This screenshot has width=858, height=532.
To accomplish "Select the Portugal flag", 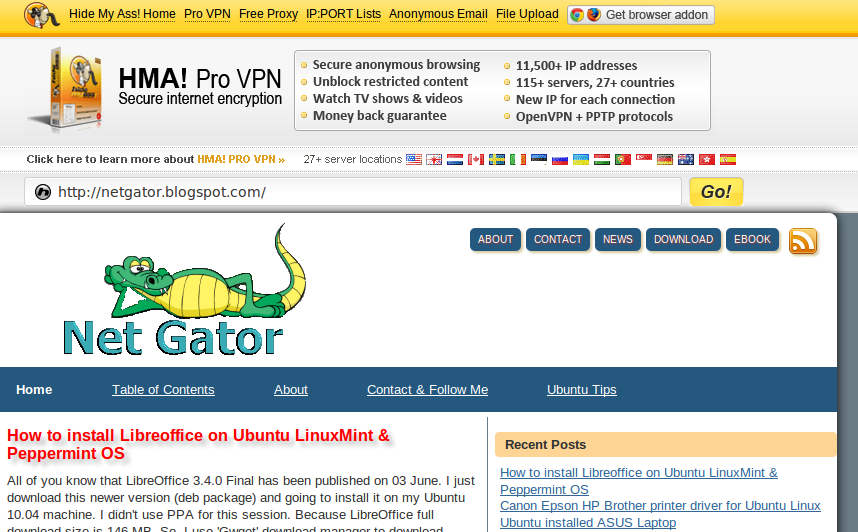I will (x=623, y=159).
